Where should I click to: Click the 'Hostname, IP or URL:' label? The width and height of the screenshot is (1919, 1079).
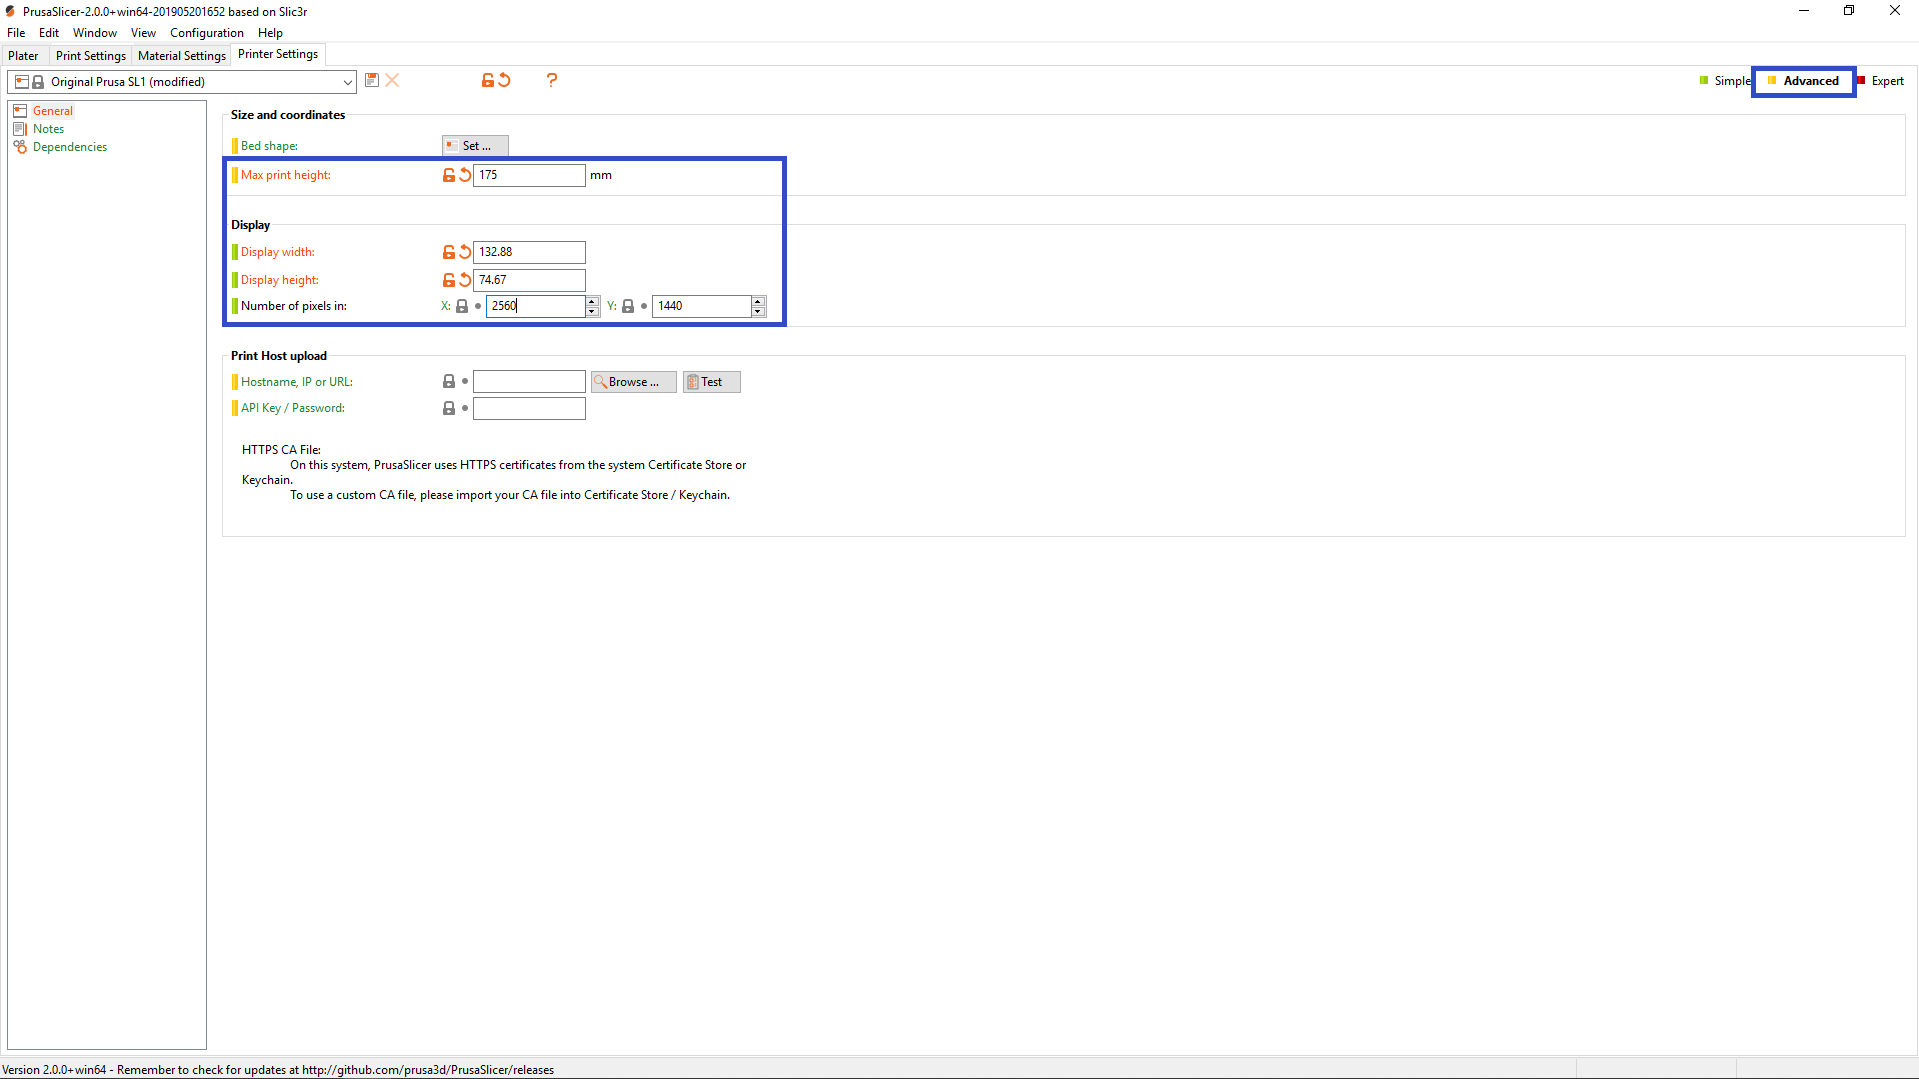point(297,382)
